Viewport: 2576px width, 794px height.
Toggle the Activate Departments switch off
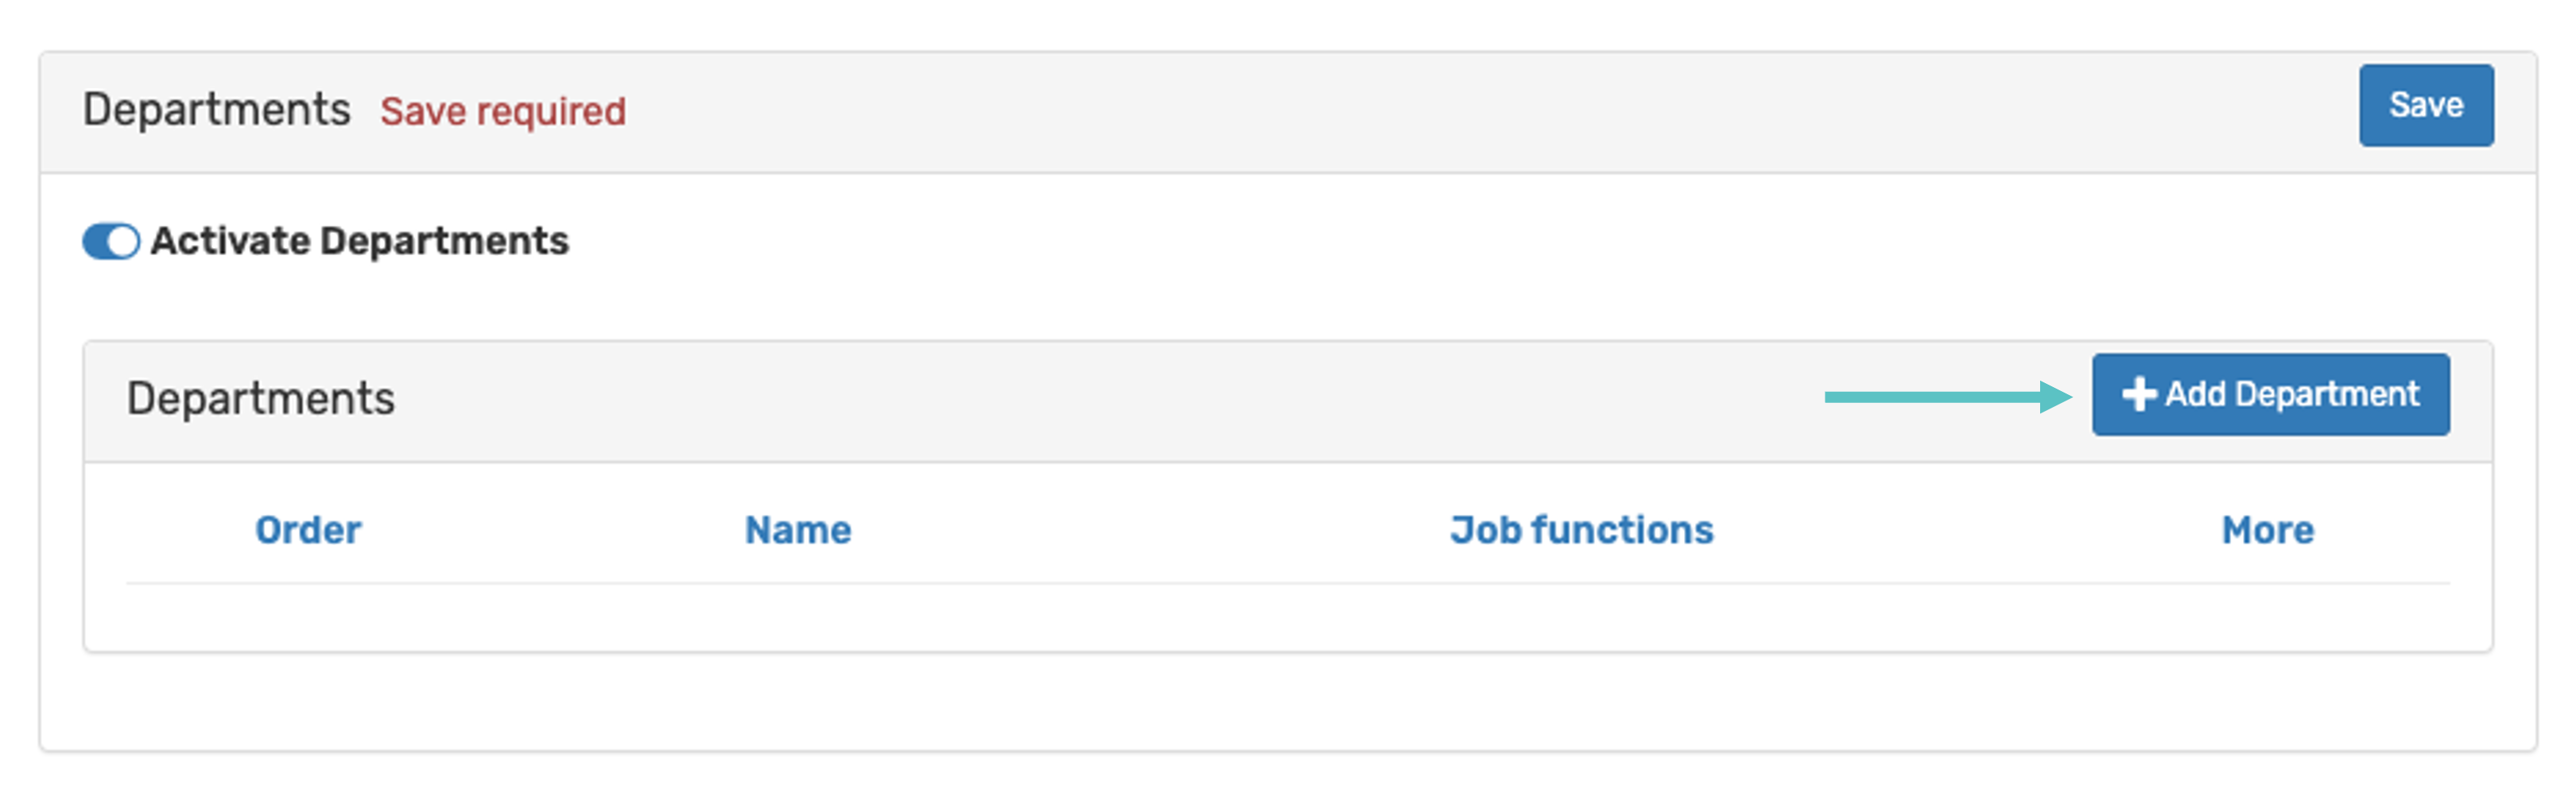pos(111,241)
